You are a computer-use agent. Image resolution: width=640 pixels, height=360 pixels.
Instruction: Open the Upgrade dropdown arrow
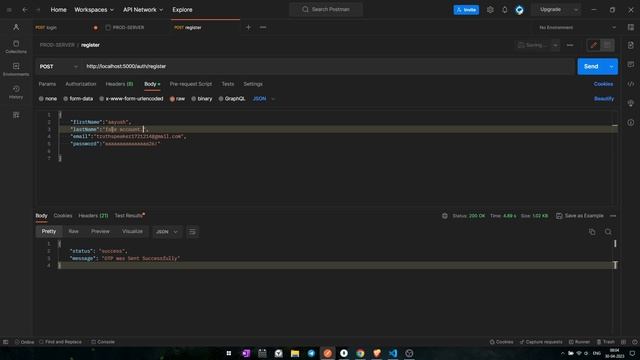pyautogui.click(x=576, y=9)
